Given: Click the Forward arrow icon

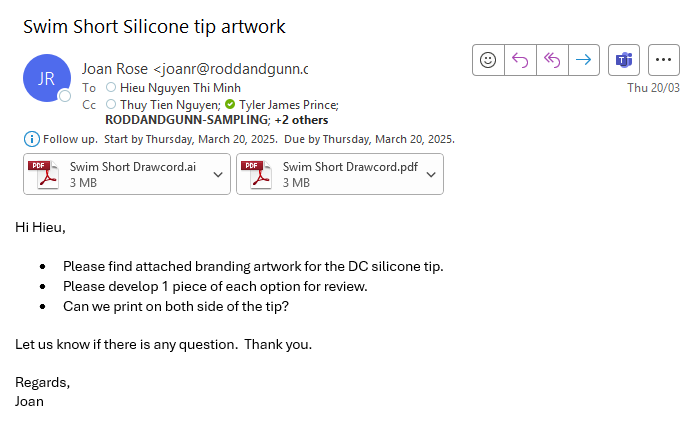Looking at the screenshot, I should (584, 60).
